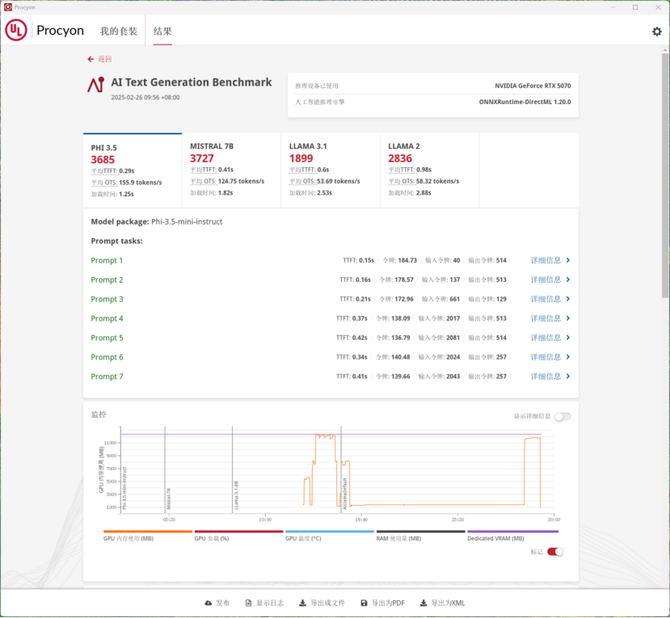
Task: Click the vertical scrollbar on the right
Action: point(665,200)
